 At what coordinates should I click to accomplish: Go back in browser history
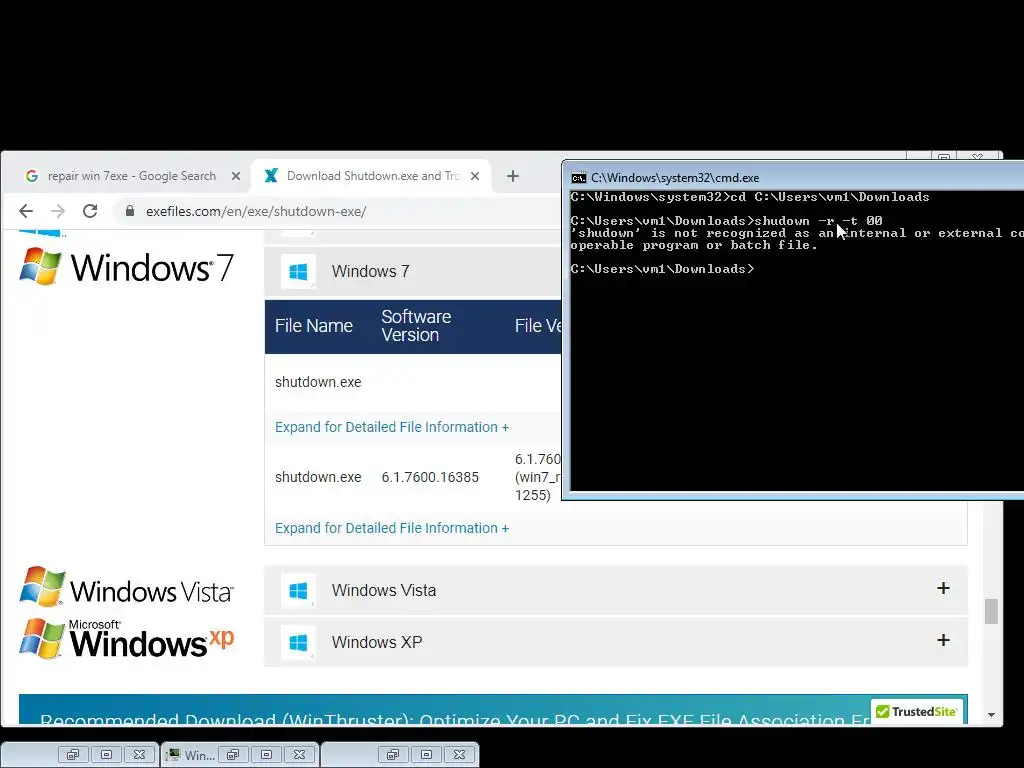tap(25, 211)
